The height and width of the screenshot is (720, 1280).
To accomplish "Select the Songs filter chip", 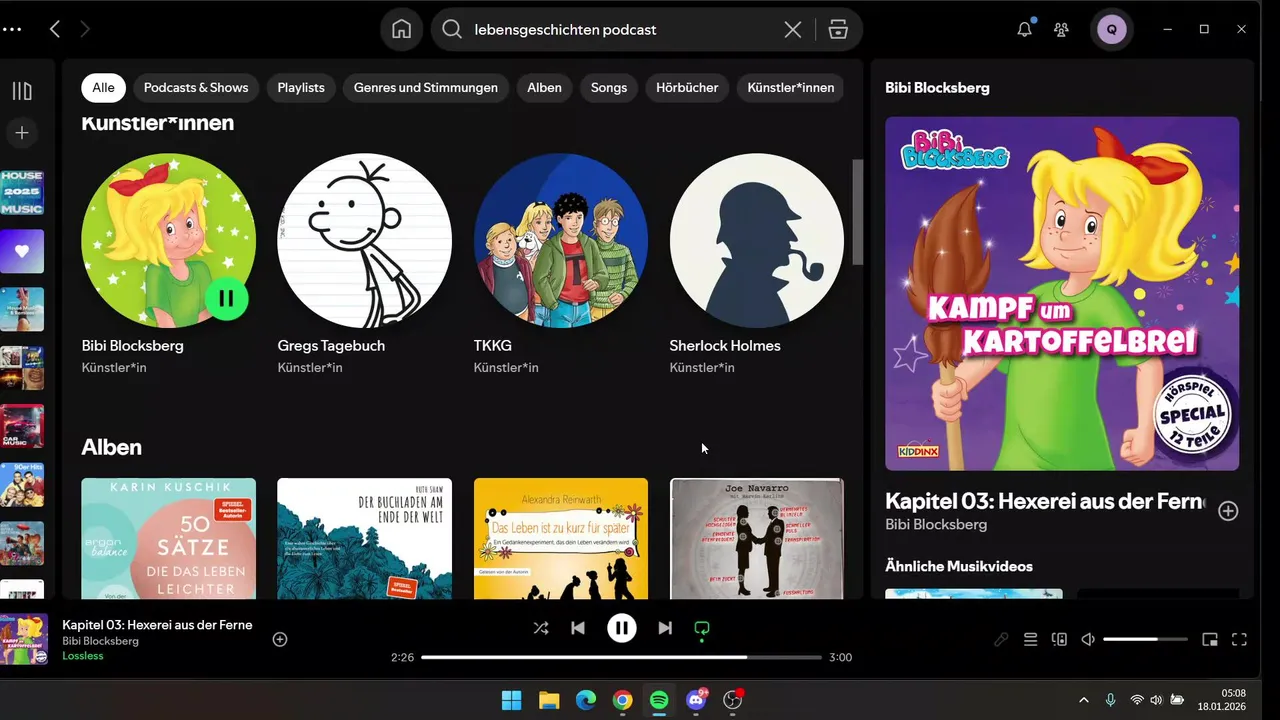I will (609, 87).
